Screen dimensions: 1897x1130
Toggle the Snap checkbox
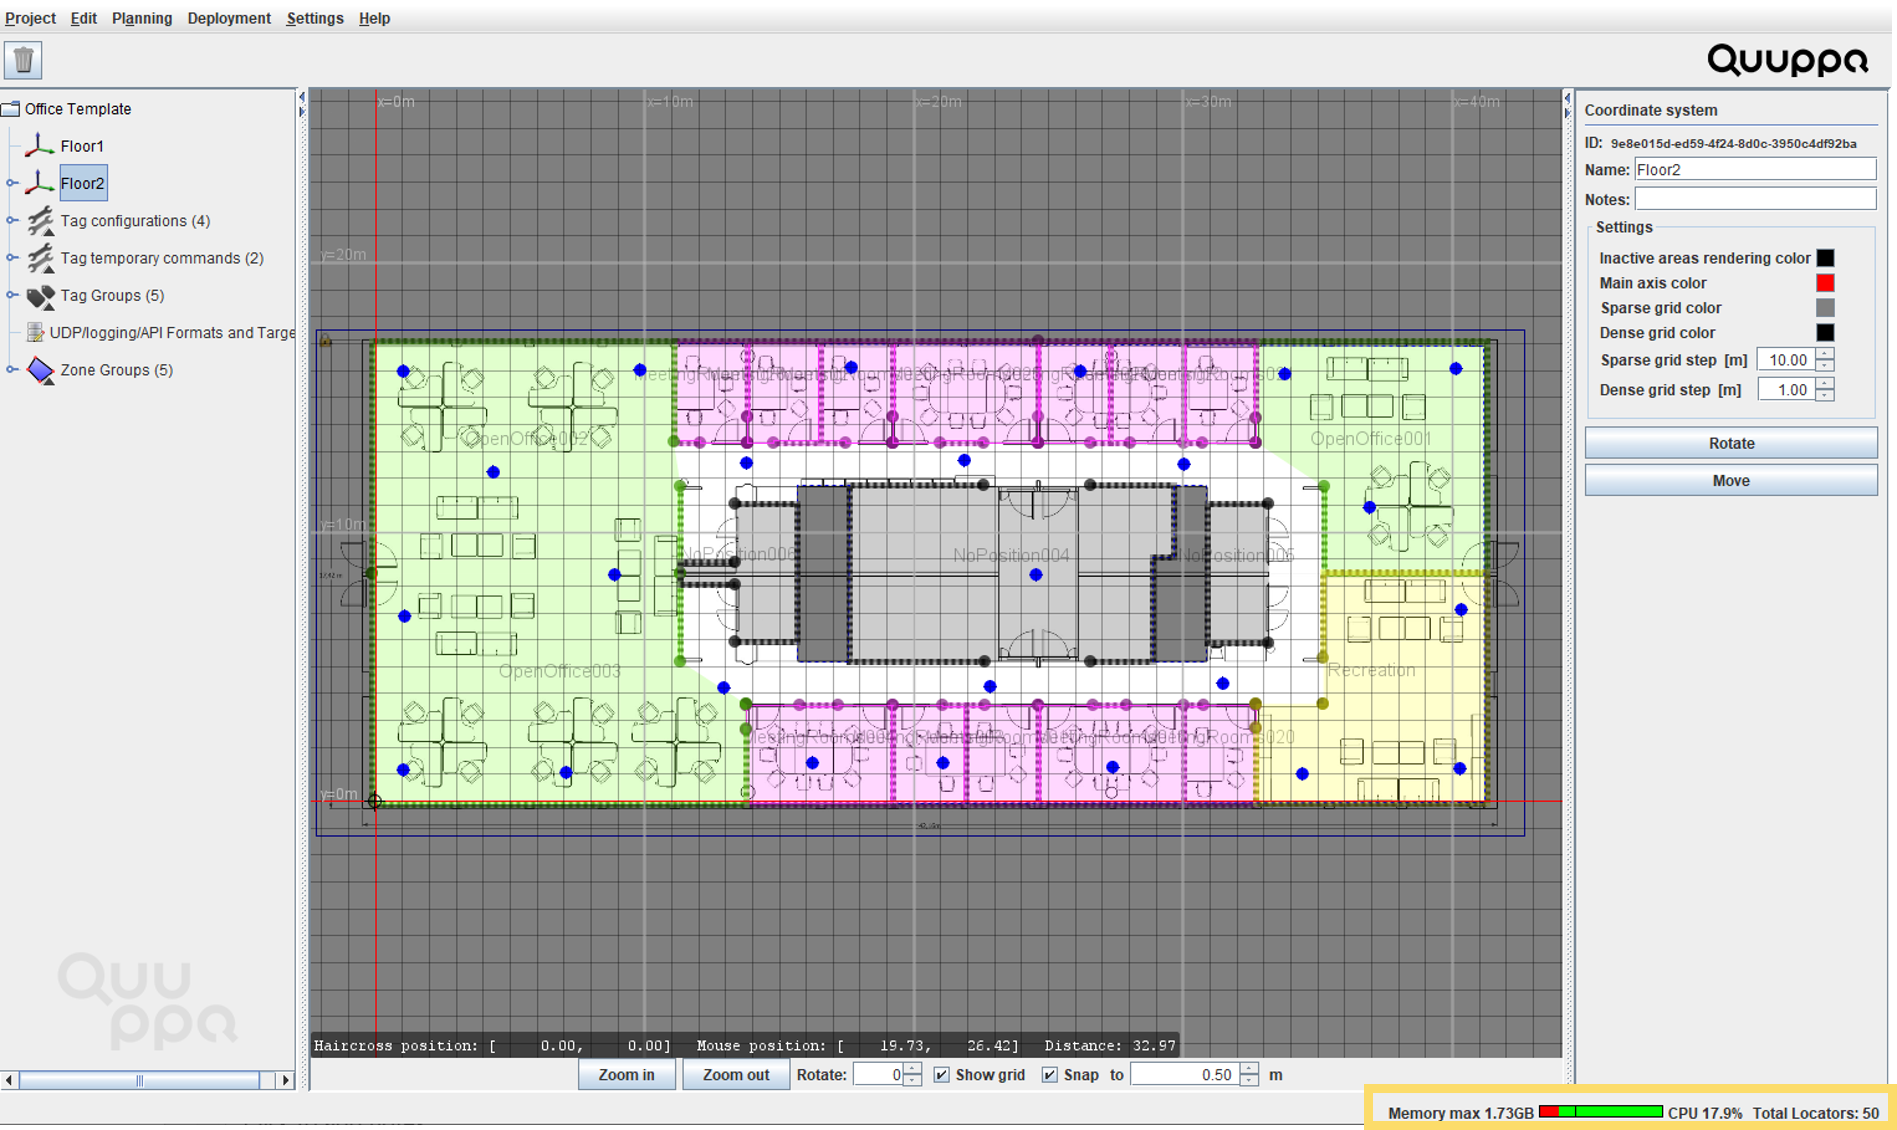click(1049, 1075)
